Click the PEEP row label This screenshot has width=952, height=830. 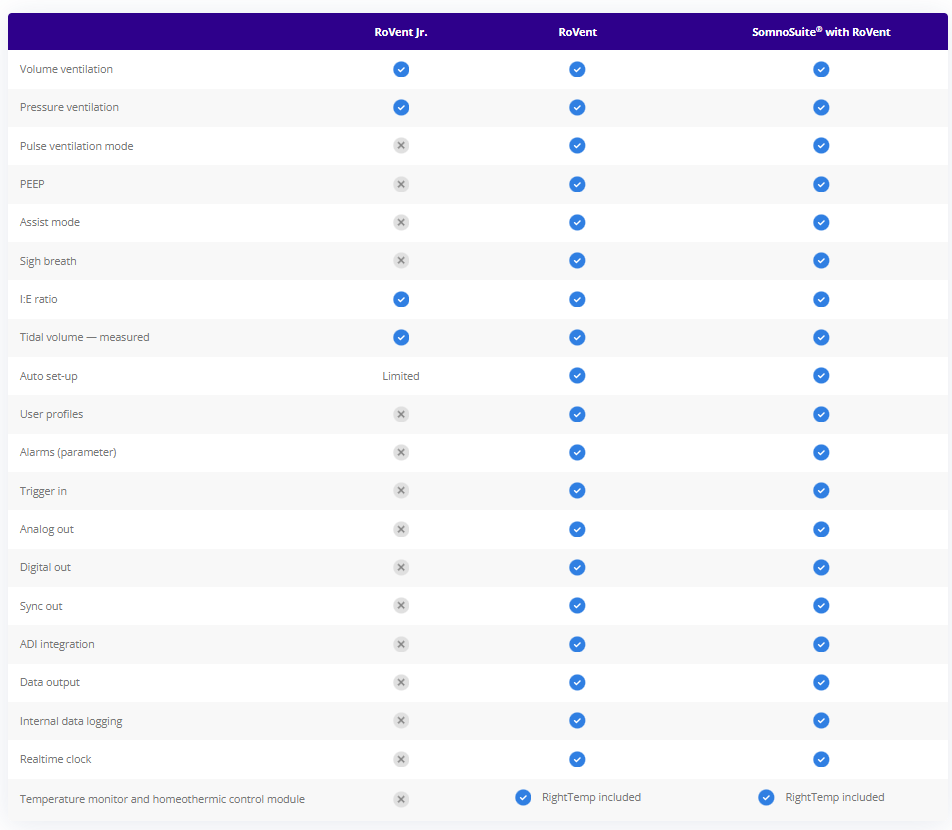[32, 184]
